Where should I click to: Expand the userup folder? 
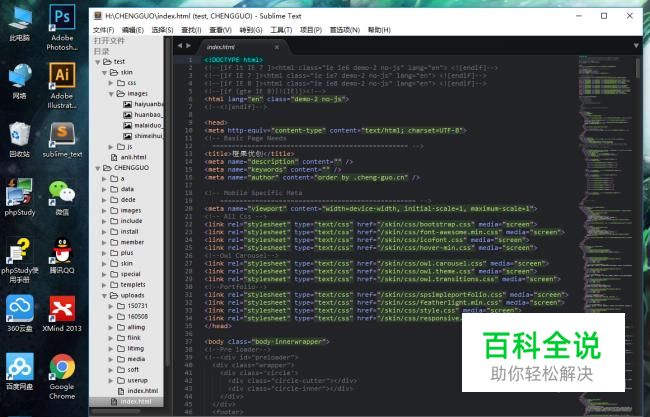point(111,380)
